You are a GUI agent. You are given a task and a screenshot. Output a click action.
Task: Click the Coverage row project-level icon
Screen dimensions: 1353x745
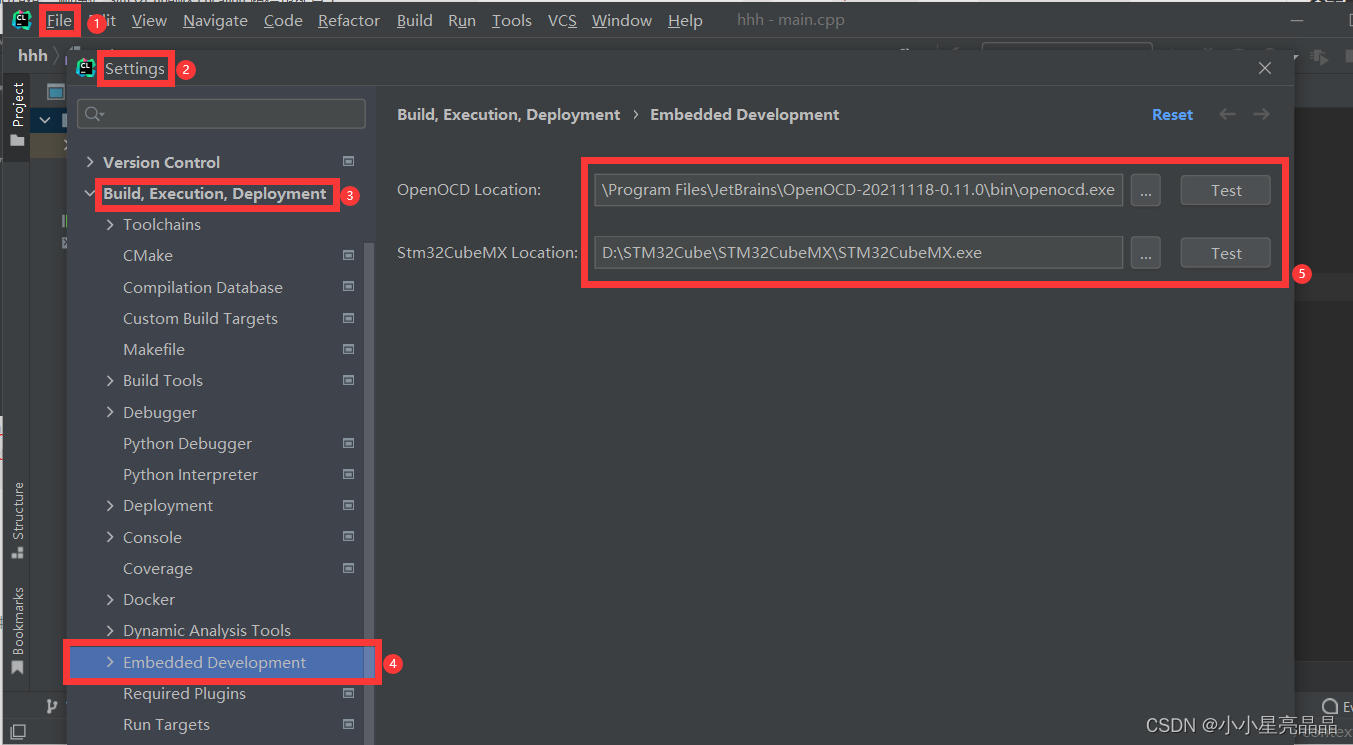coord(348,568)
